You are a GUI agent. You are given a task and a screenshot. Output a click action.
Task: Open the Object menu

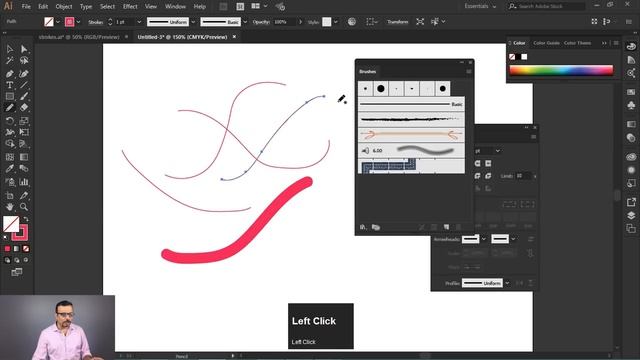click(64, 7)
